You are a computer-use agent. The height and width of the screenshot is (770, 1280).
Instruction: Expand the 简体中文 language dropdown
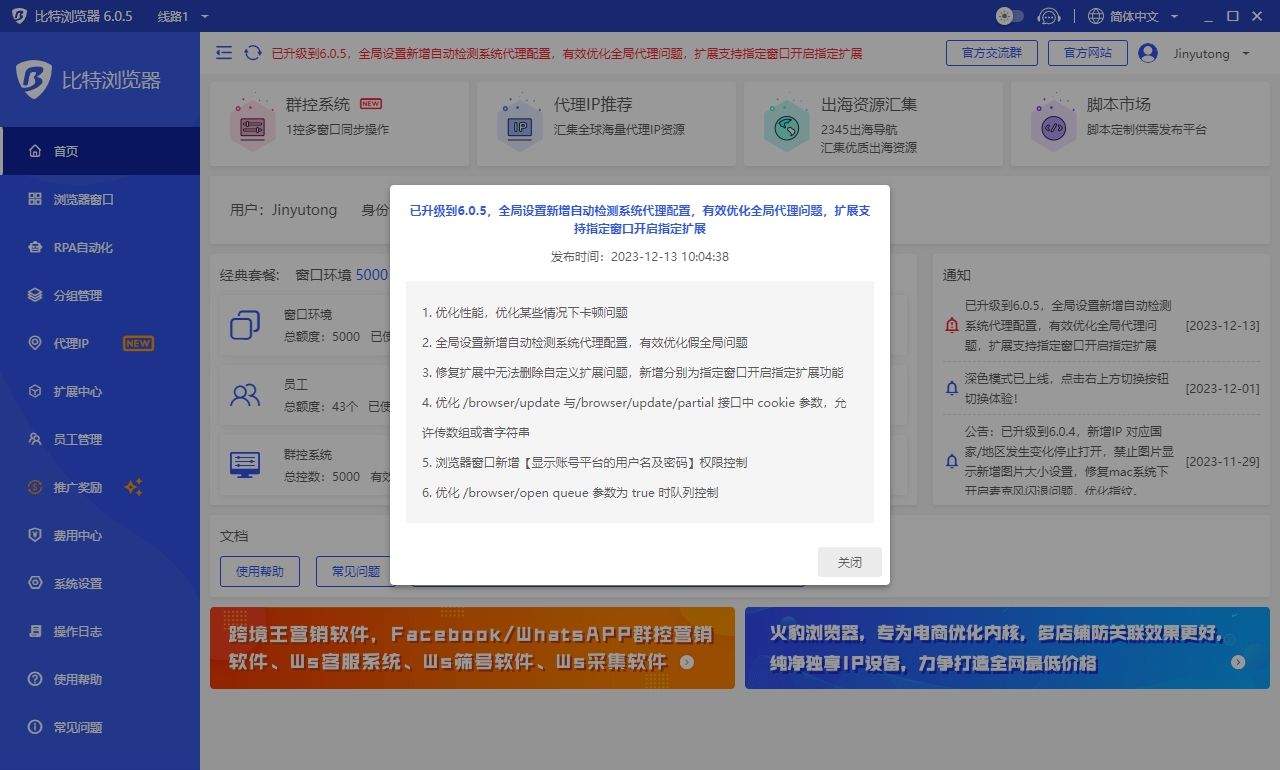click(1132, 17)
